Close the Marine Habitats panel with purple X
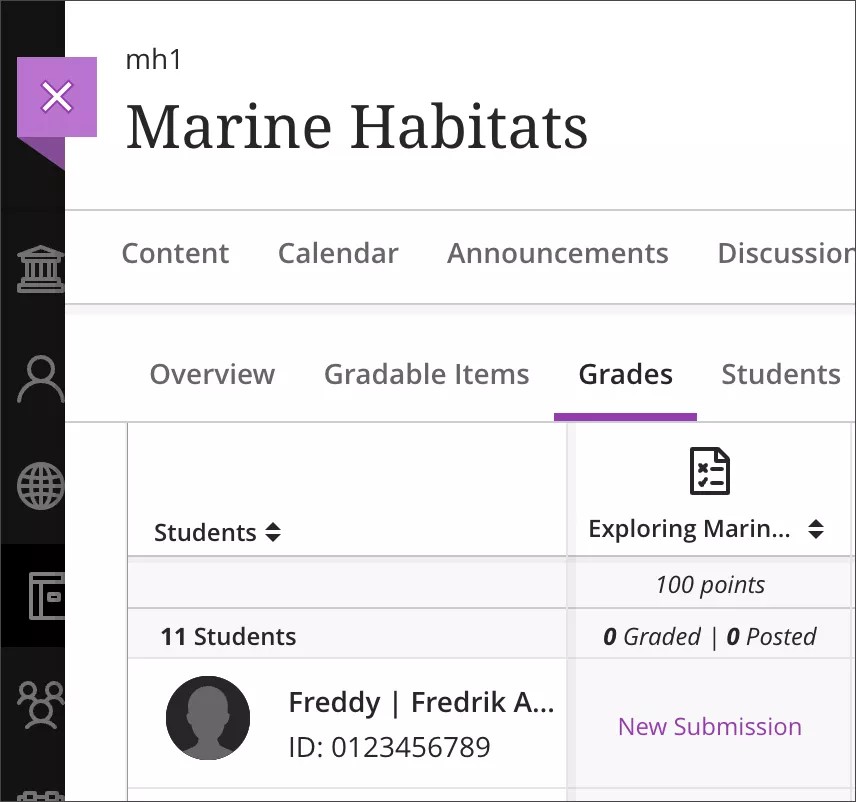 [57, 97]
